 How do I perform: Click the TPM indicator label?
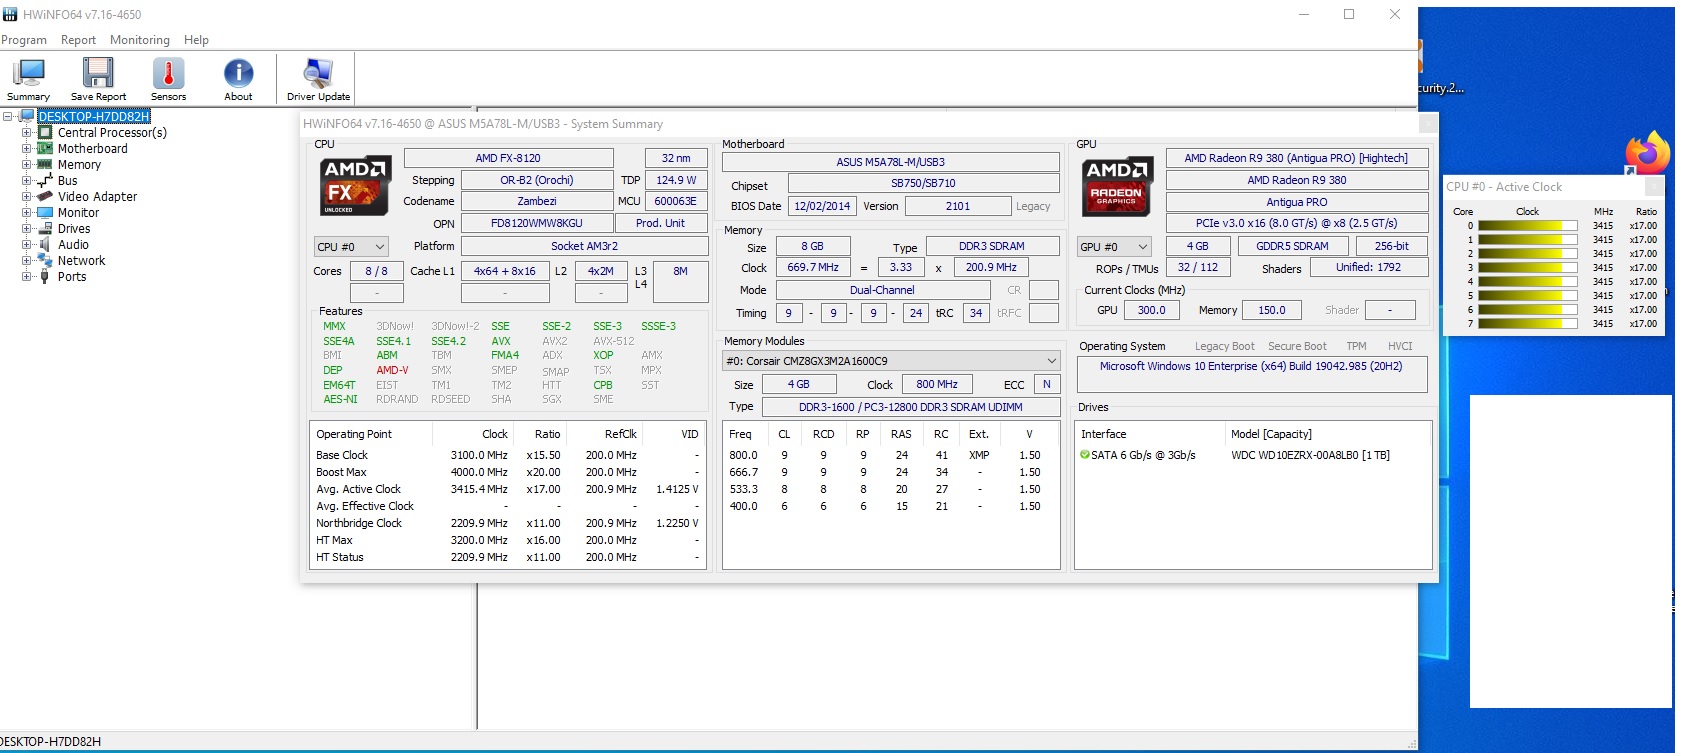pyautogui.click(x=1356, y=346)
